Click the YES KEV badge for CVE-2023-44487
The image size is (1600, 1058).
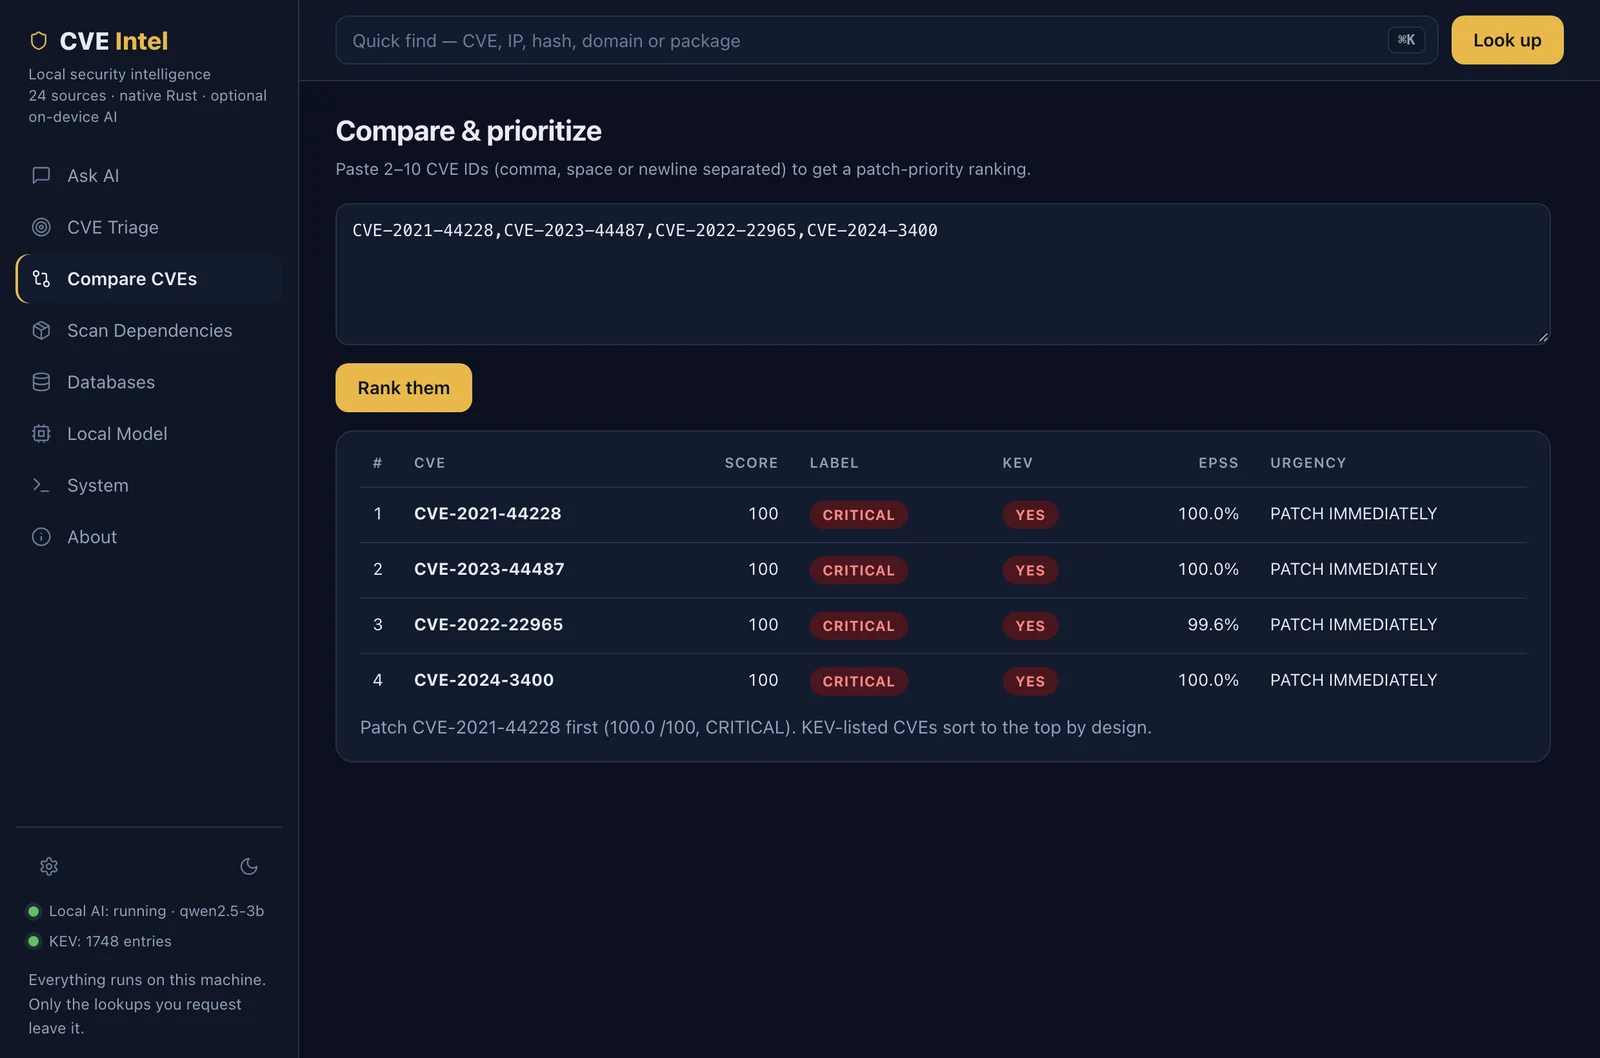pos(1030,570)
